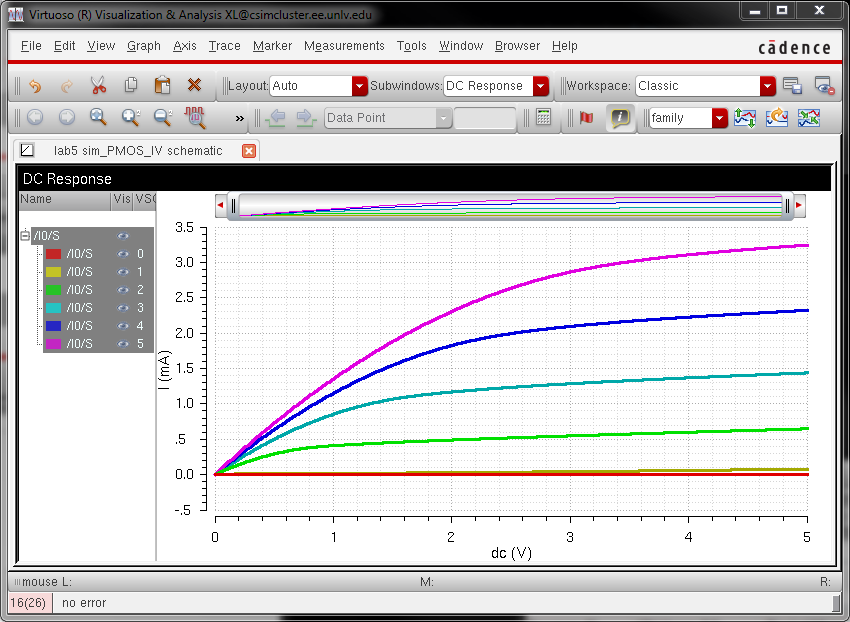This screenshot has height=622, width=850.
Task: Toggle eye icon for trace 3
Action: coord(124,308)
